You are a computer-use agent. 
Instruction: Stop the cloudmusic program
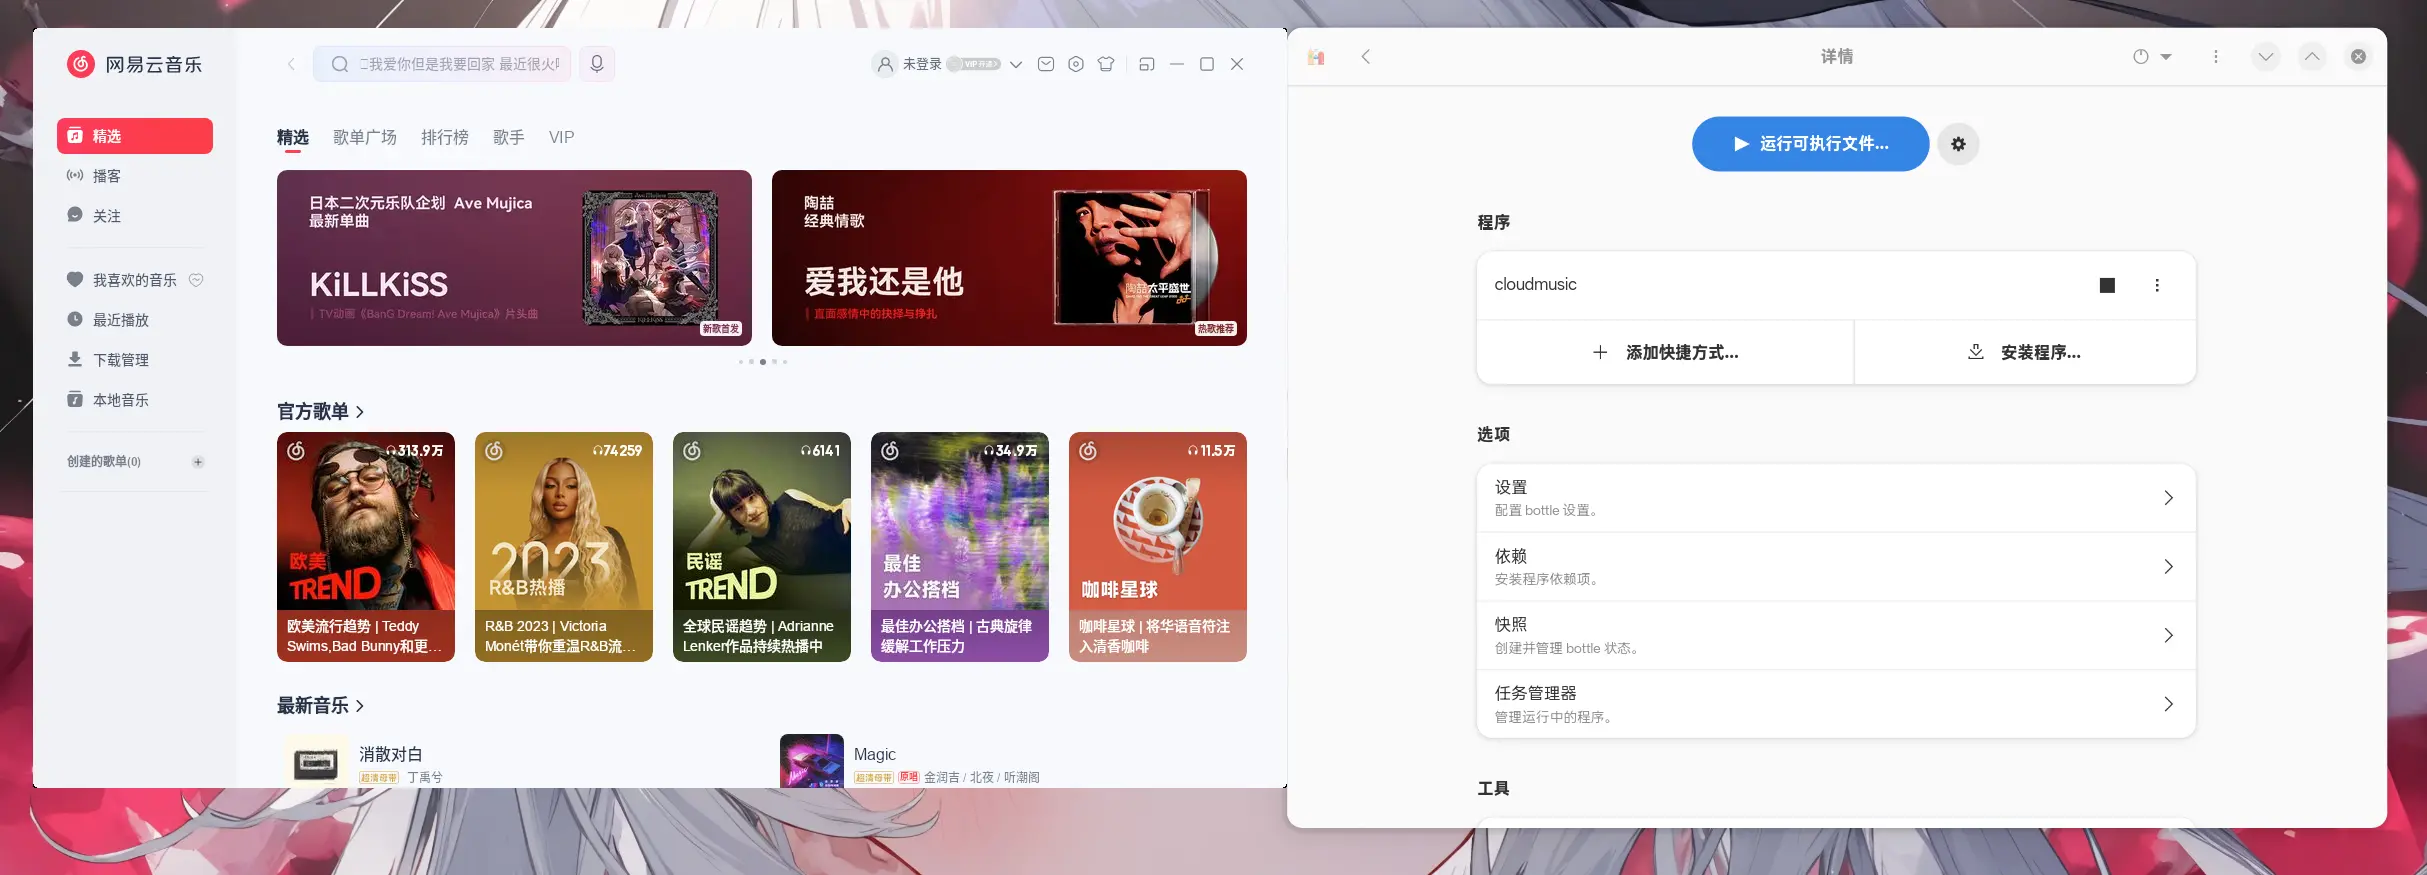point(2107,285)
